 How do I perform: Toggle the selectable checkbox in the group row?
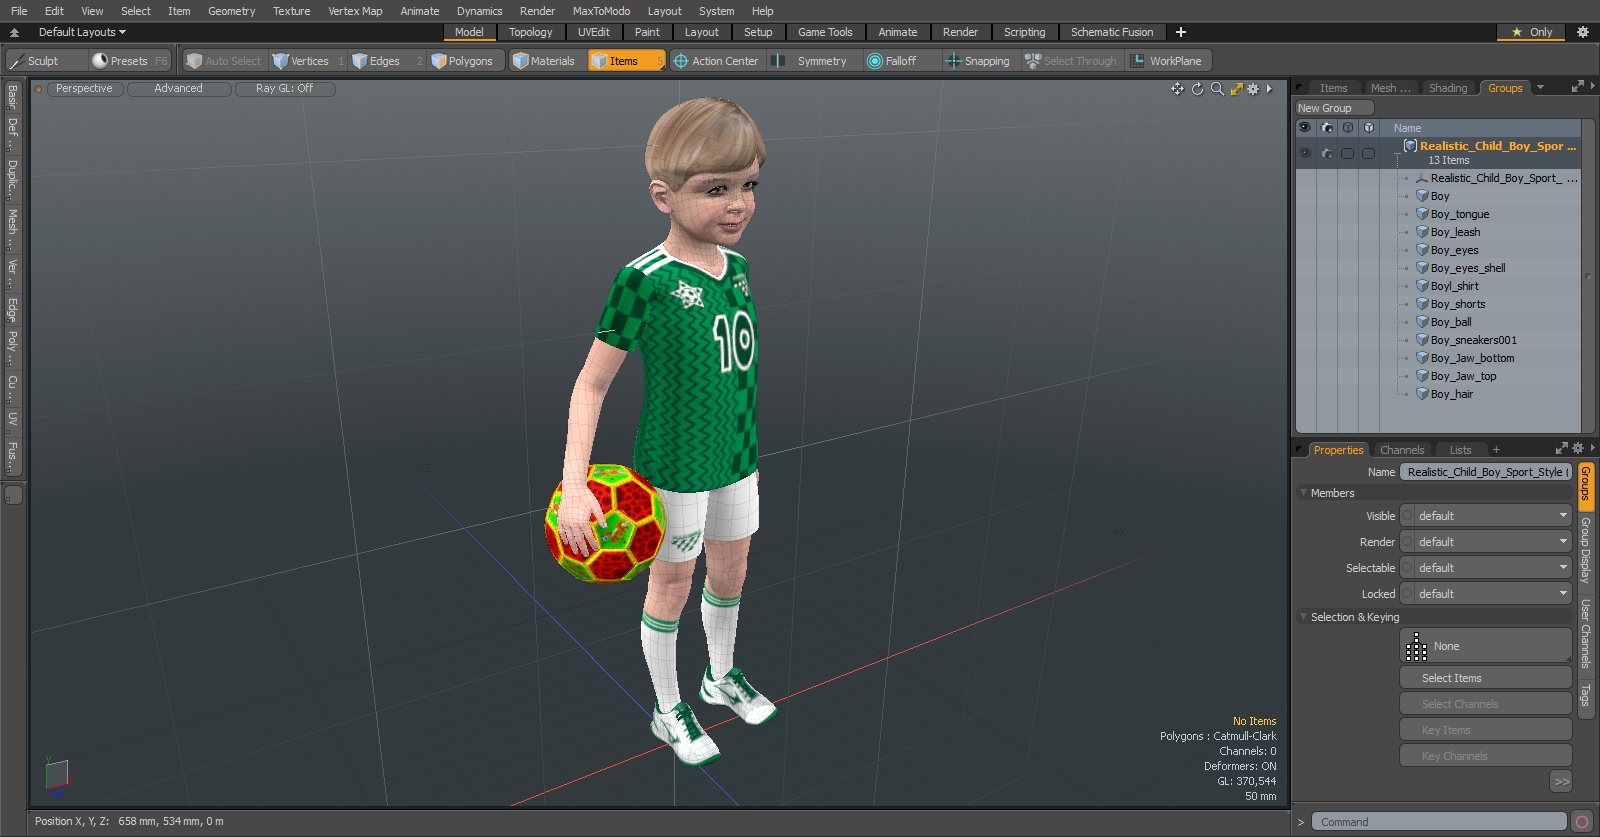pyautogui.click(x=1347, y=153)
